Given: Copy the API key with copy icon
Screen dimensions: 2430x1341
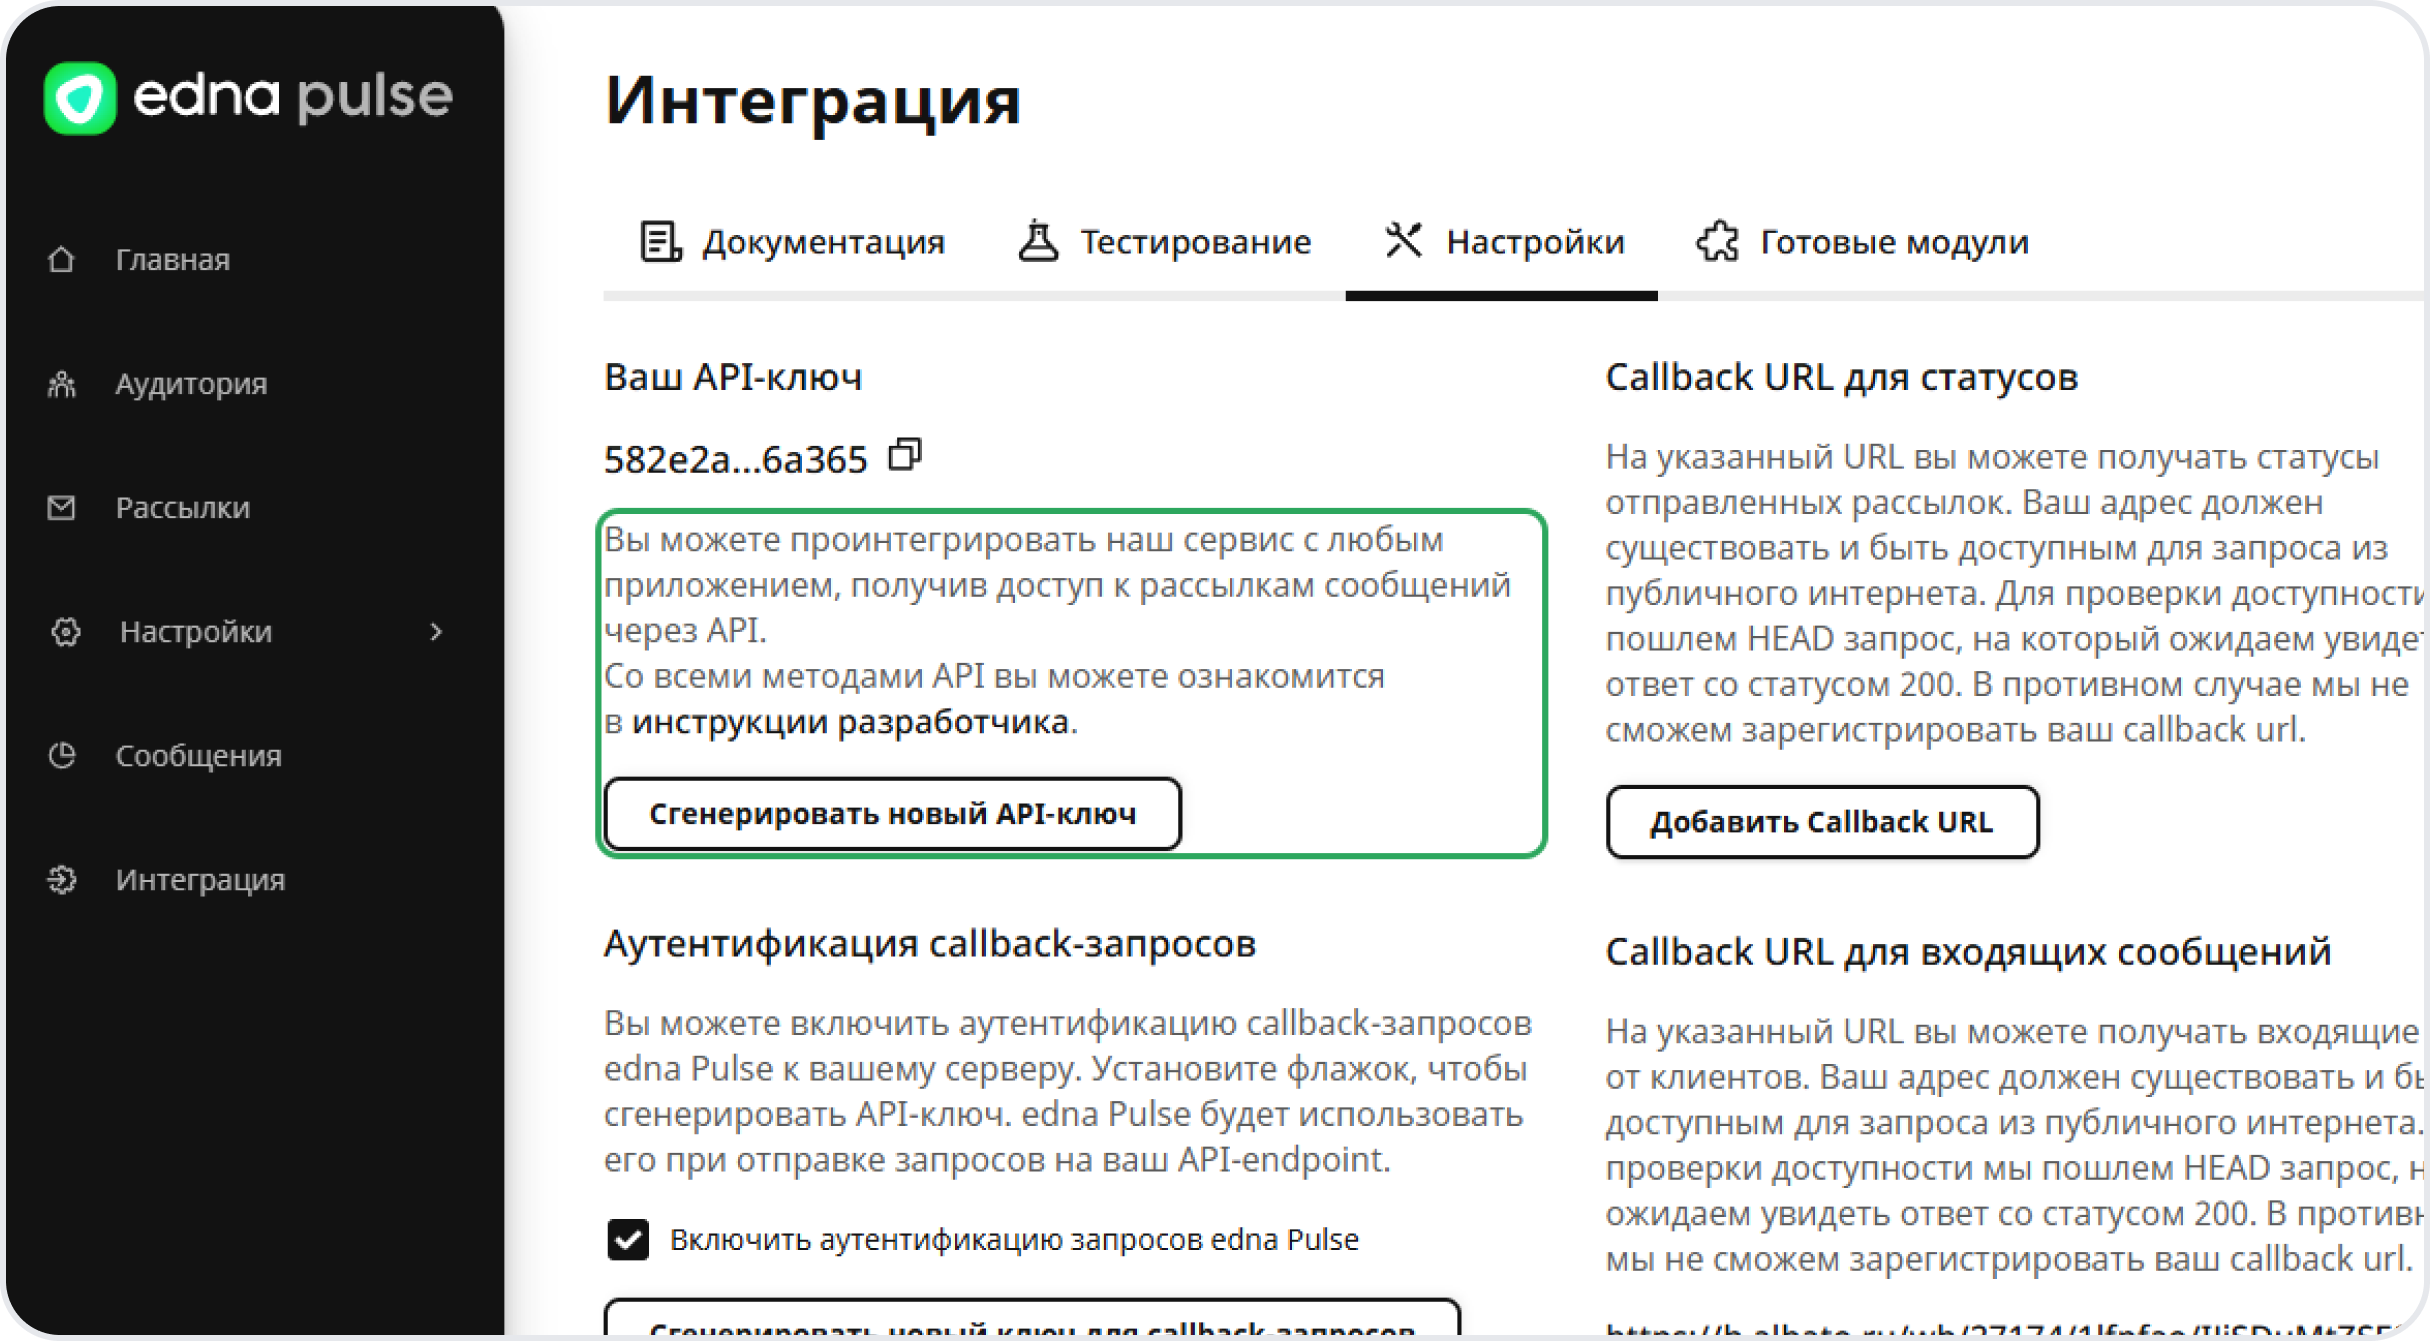Looking at the screenshot, I should [905, 455].
